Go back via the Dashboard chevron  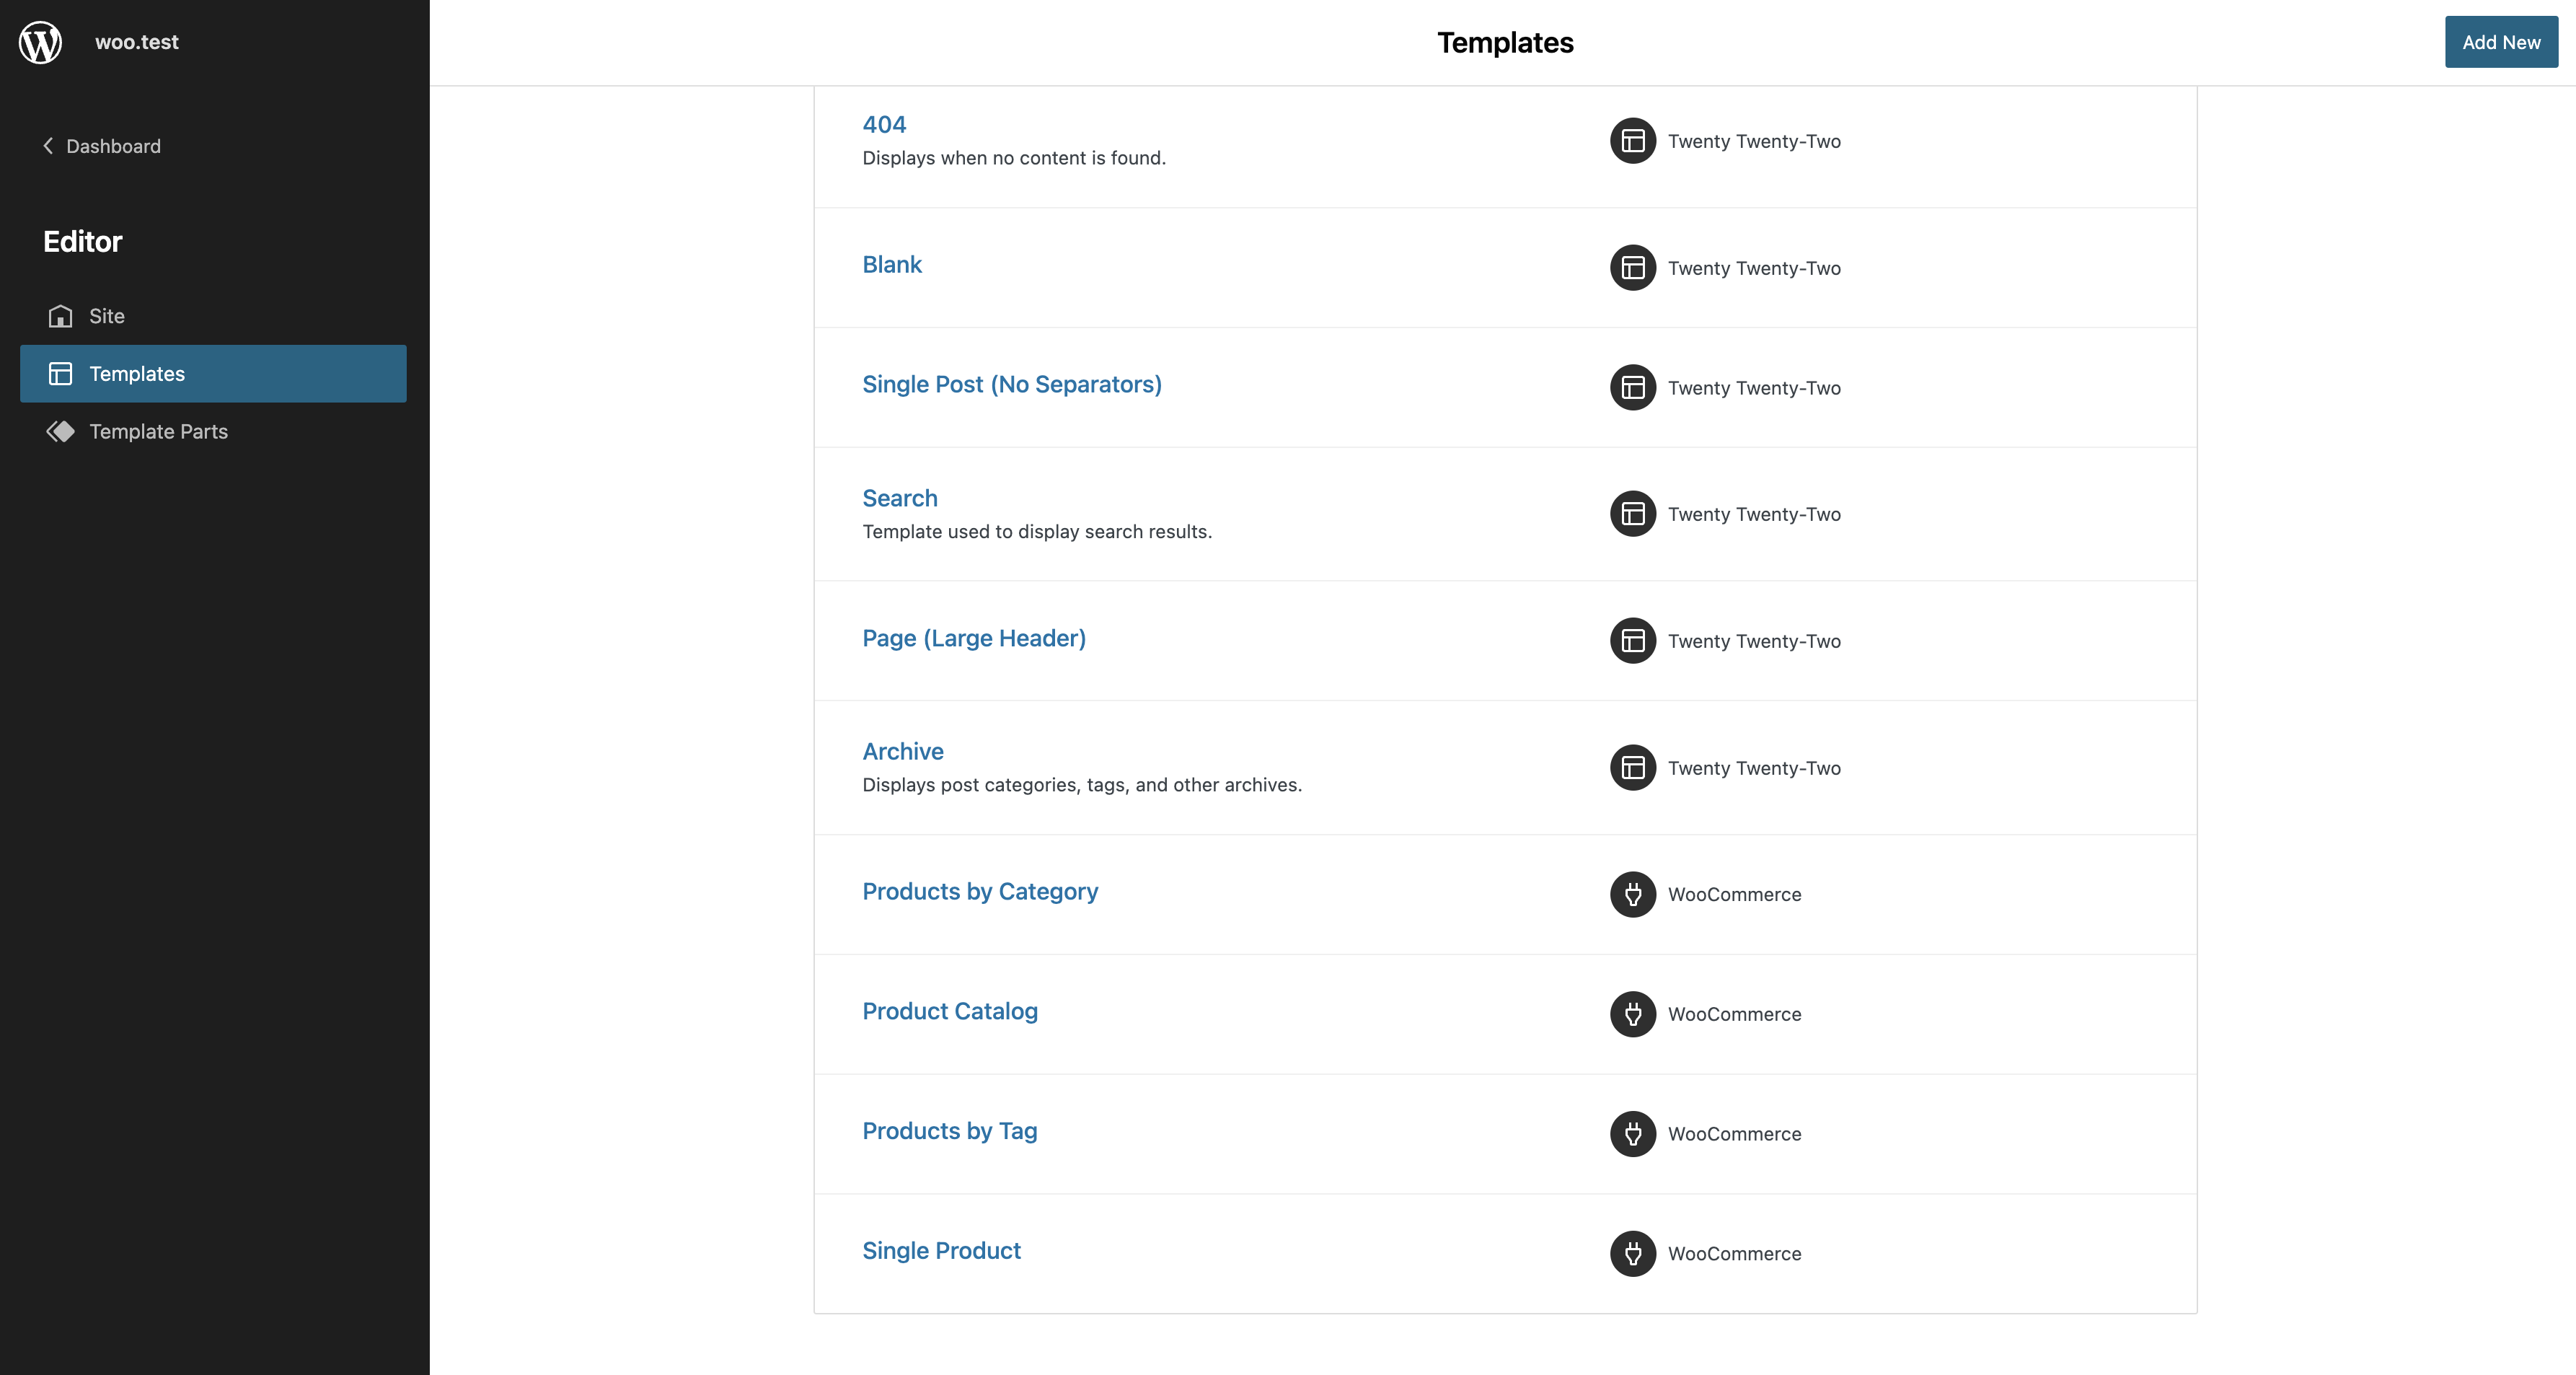coord(48,146)
